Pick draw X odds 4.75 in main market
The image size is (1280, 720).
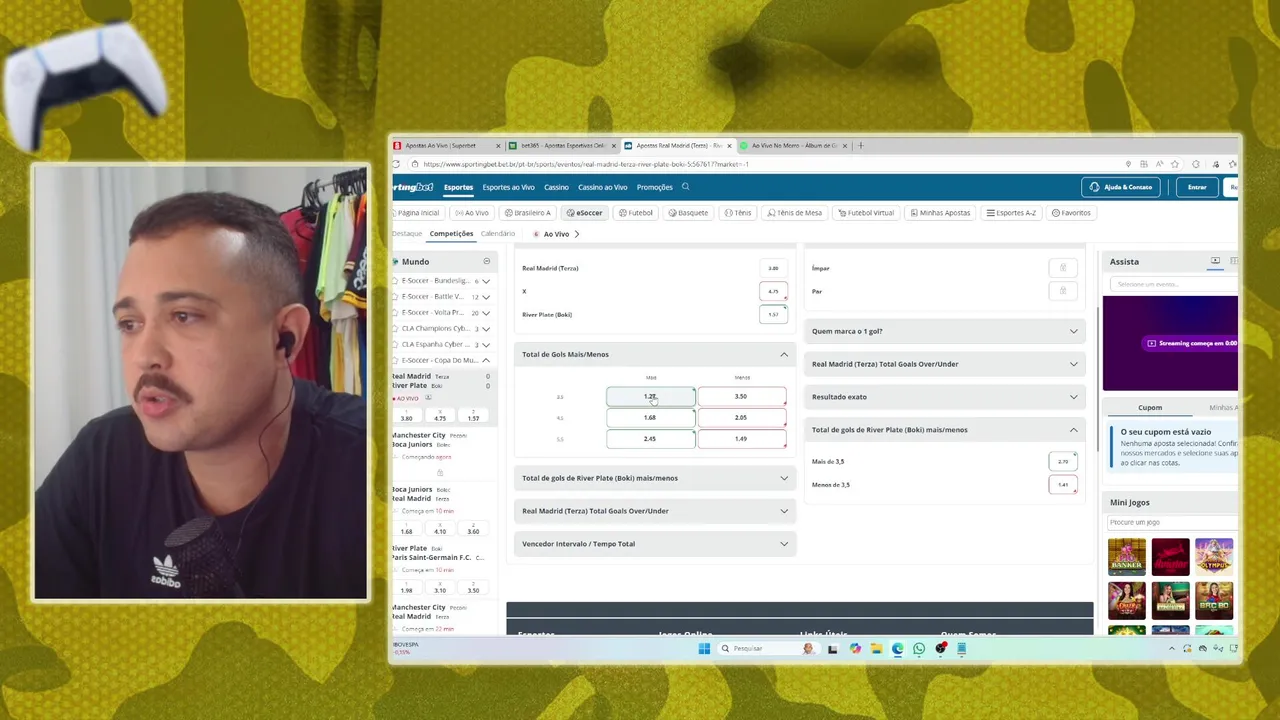point(773,292)
